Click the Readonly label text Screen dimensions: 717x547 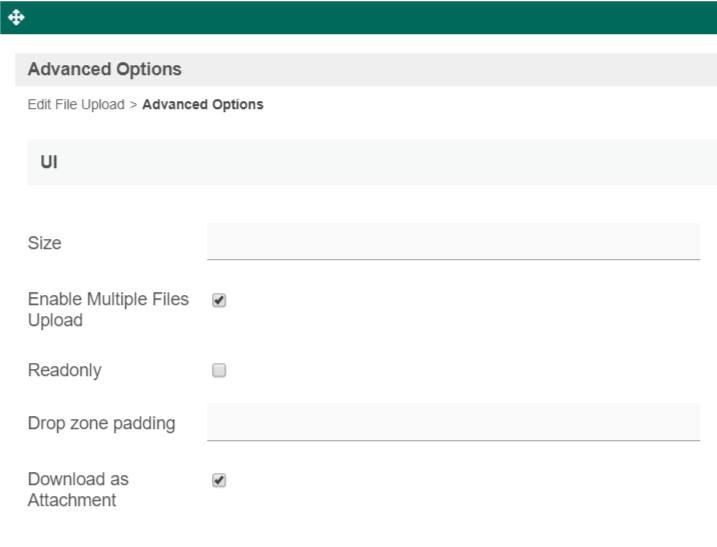[x=64, y=370]
